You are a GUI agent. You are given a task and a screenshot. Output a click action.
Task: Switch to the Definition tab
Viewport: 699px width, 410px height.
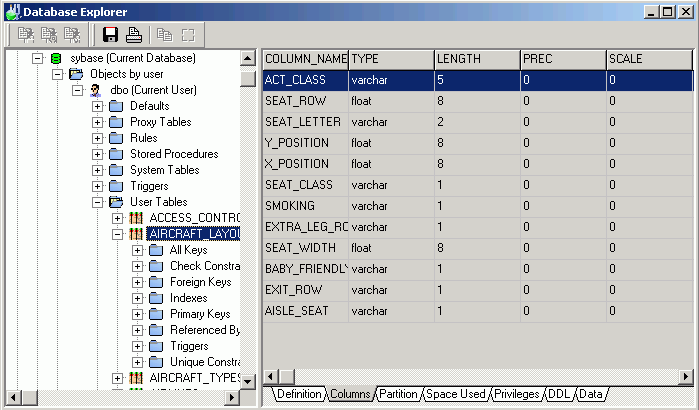[x=299, y=394]
